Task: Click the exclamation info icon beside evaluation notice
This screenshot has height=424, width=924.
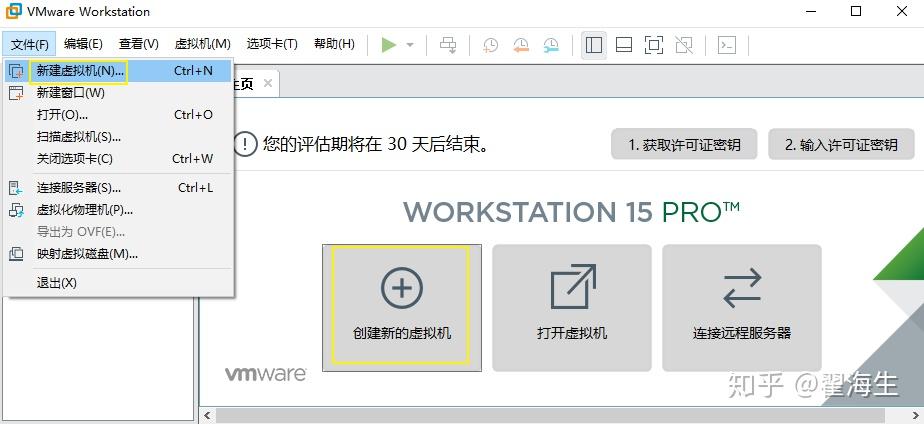Action: coord(245,144)
